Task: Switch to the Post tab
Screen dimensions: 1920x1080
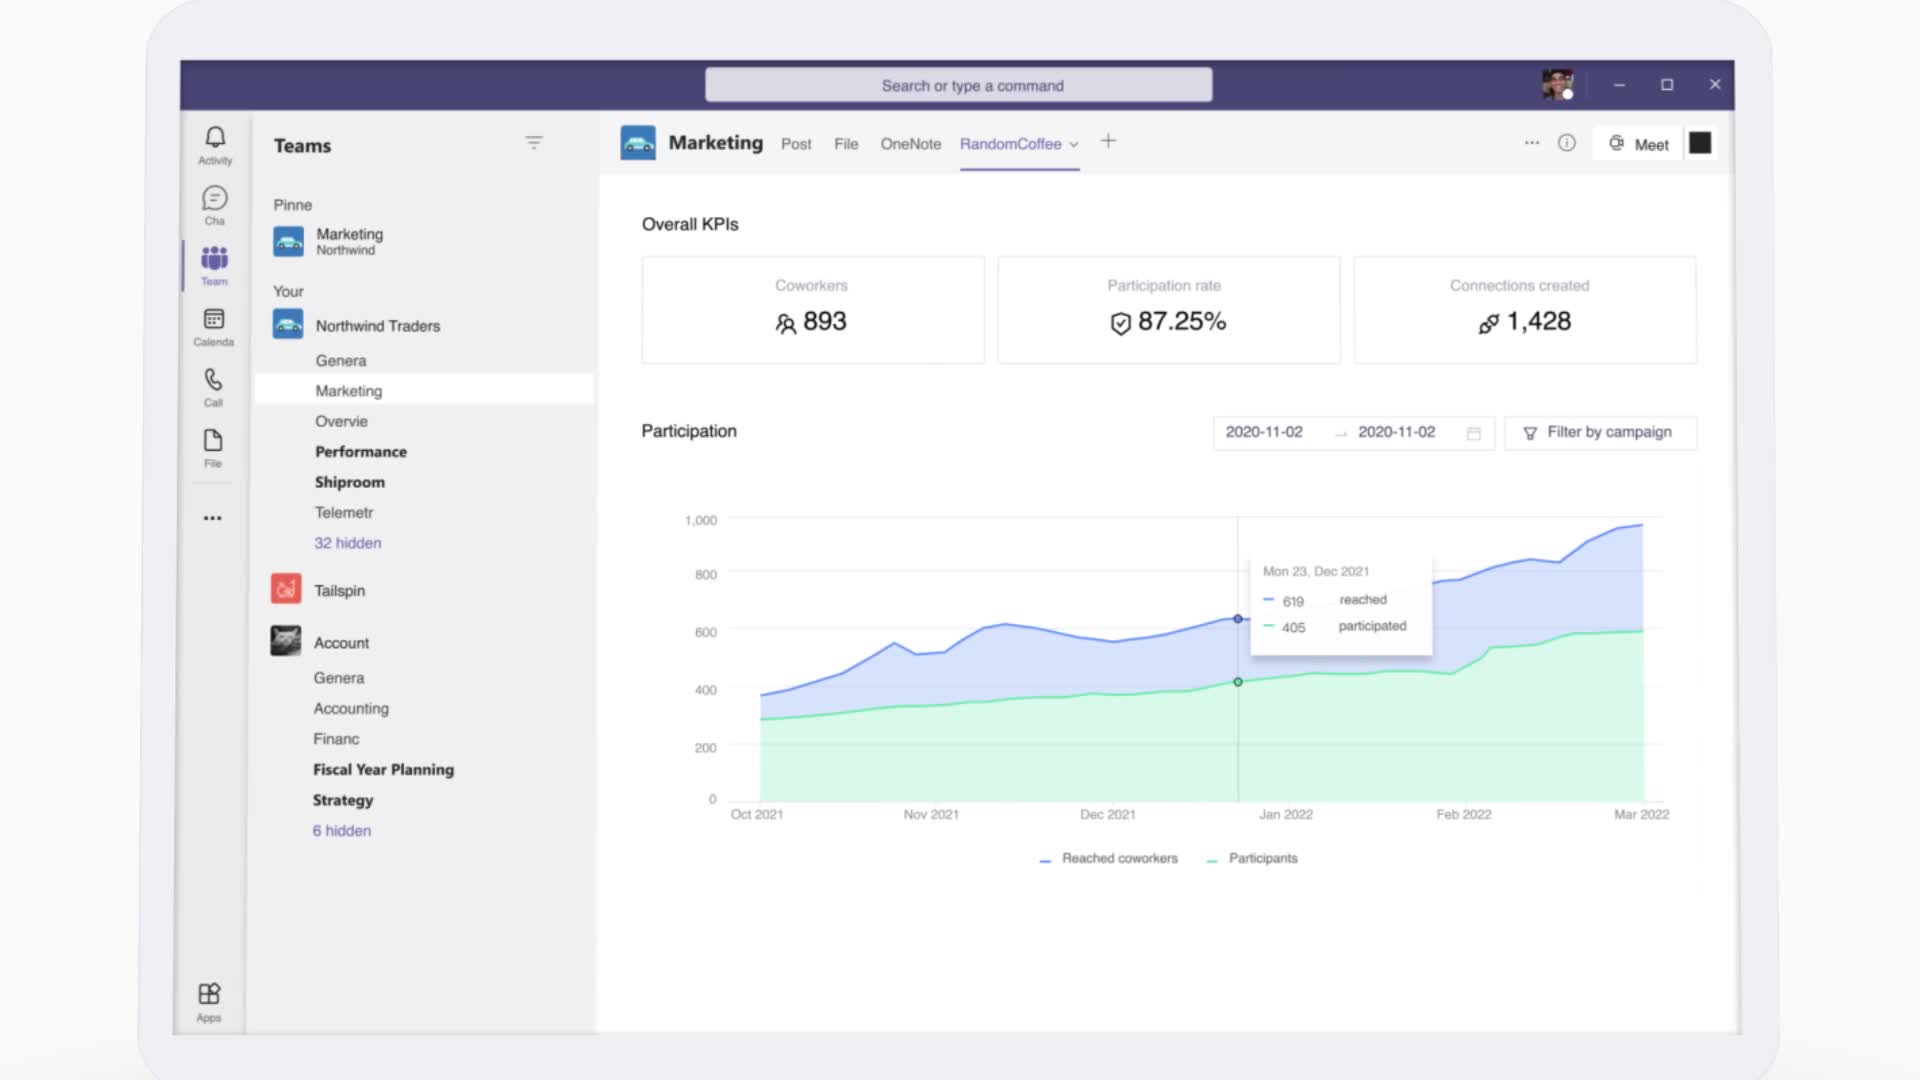Action: [x=796, y=144]
